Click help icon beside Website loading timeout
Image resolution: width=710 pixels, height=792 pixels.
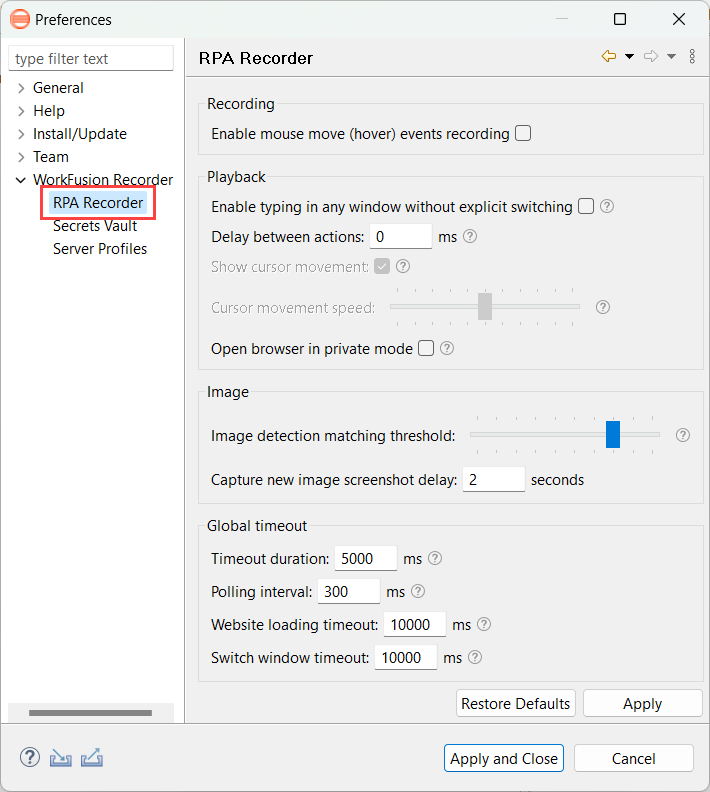[484, 624]
